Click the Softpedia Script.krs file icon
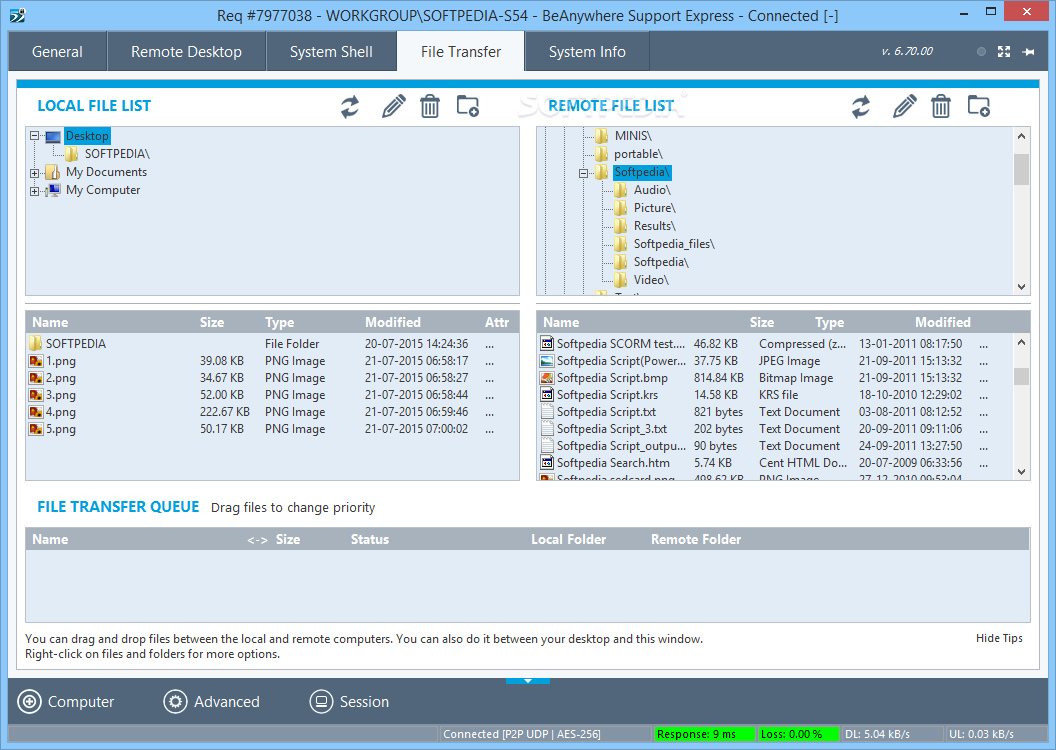The image size is (1056, 750). click(547, 395)
